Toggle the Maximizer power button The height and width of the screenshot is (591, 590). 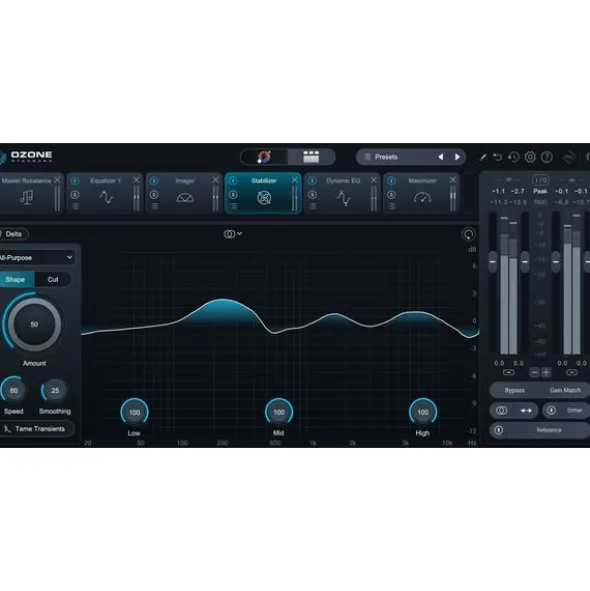tap(391, 181)
